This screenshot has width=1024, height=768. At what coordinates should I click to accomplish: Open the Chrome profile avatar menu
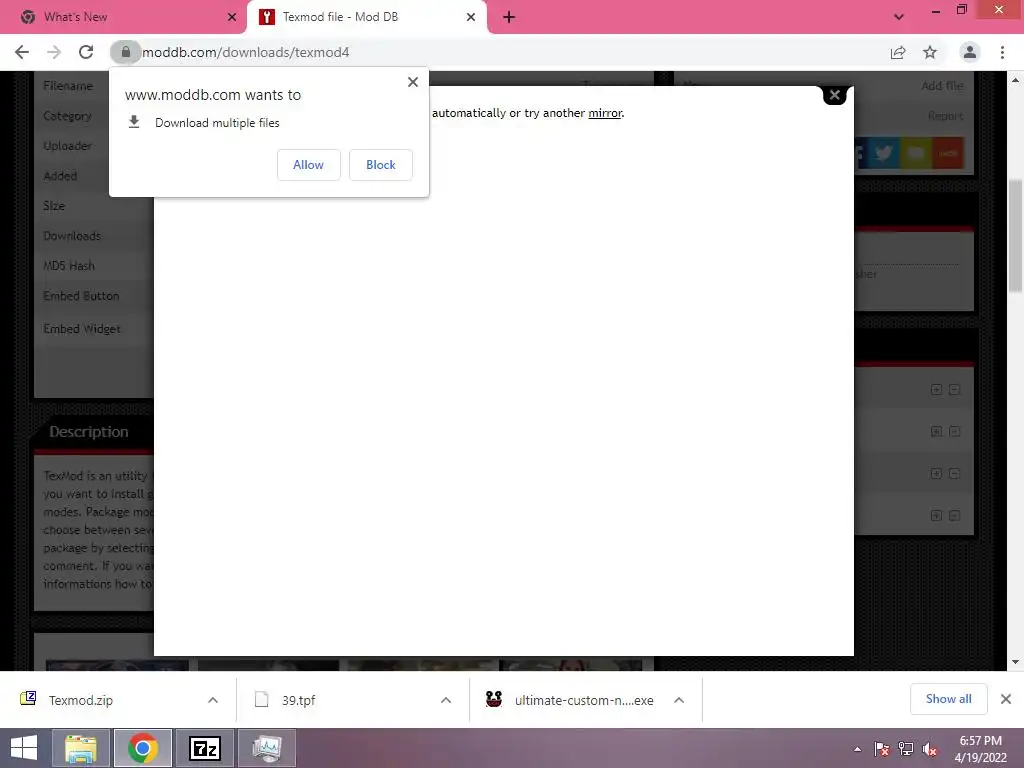point(970,52)
